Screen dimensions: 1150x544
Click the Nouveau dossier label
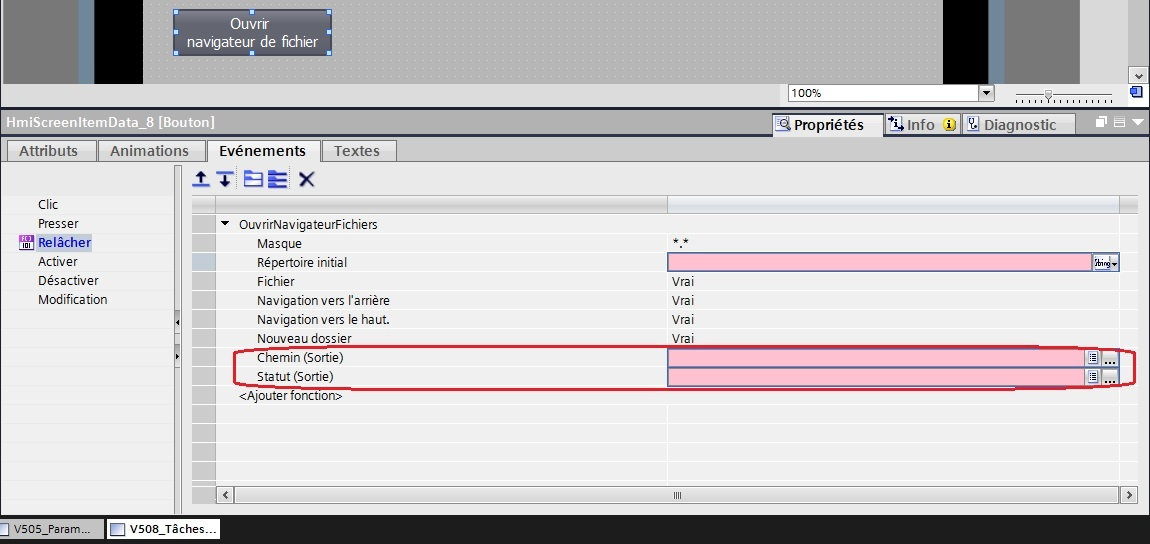pyautogui.click(x=304, y=339)
